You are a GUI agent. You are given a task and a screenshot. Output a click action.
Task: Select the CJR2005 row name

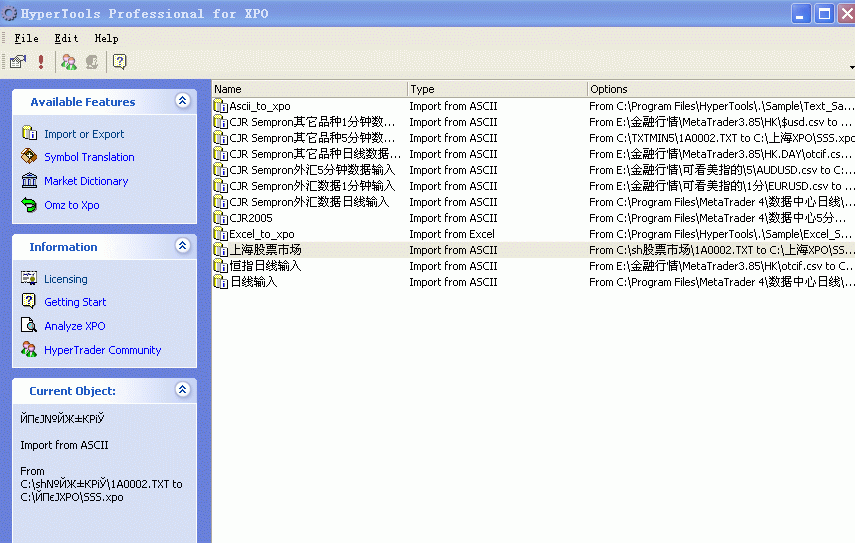pos(251,218)
